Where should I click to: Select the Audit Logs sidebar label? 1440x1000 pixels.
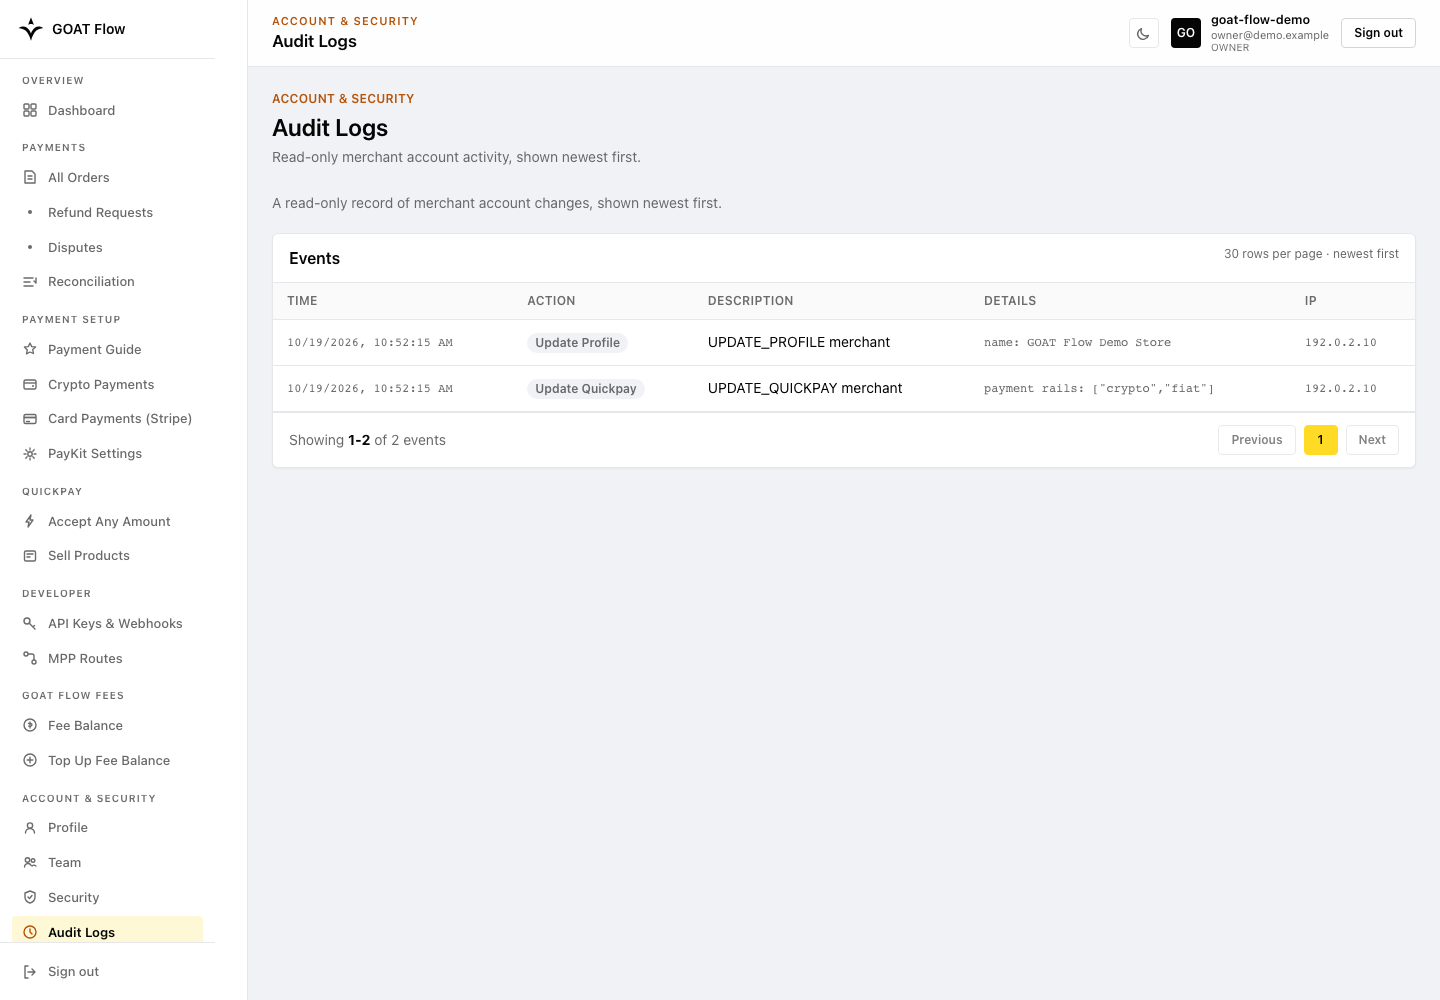point(81,933)
